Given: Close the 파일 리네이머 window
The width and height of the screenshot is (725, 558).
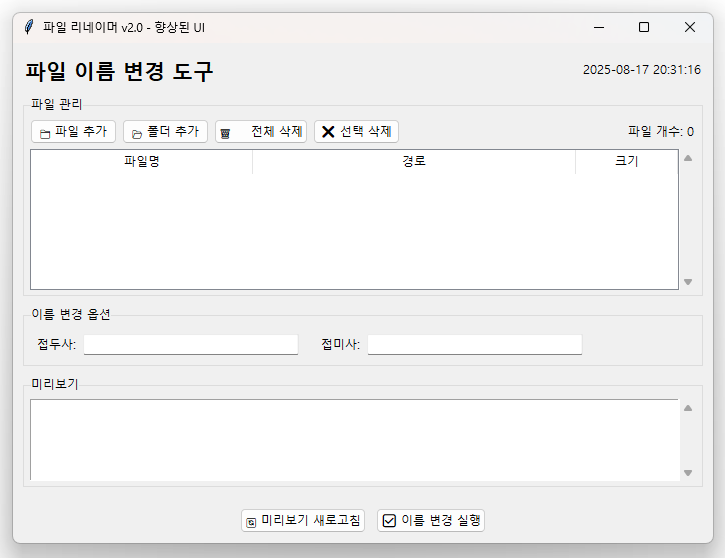Looking at the screenshot, I should tap(690, 27).
